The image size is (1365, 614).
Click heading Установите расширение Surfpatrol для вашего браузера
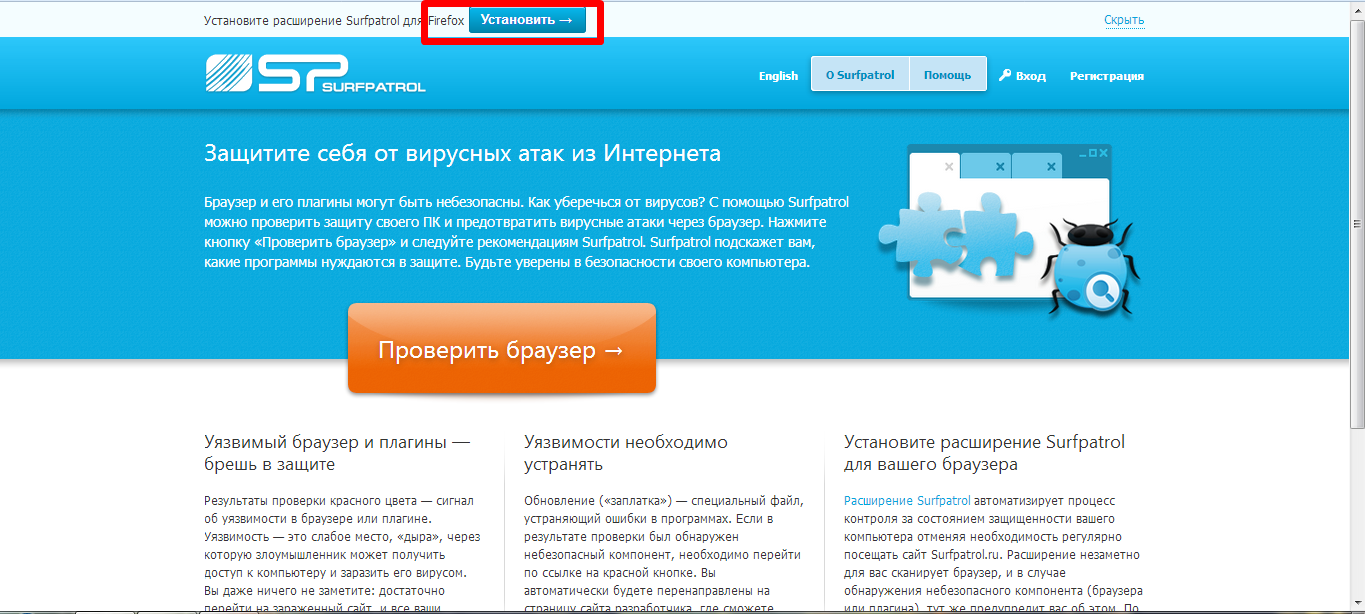(984, 453)
